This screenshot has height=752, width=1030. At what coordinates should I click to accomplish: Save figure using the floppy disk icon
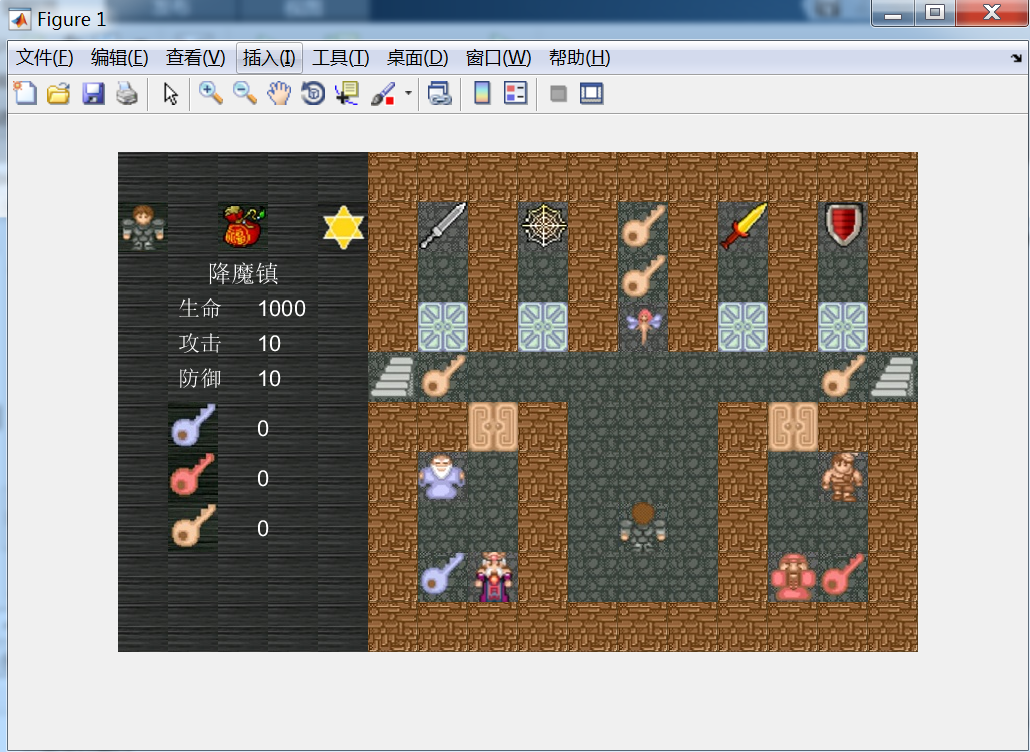coord(93,93)
